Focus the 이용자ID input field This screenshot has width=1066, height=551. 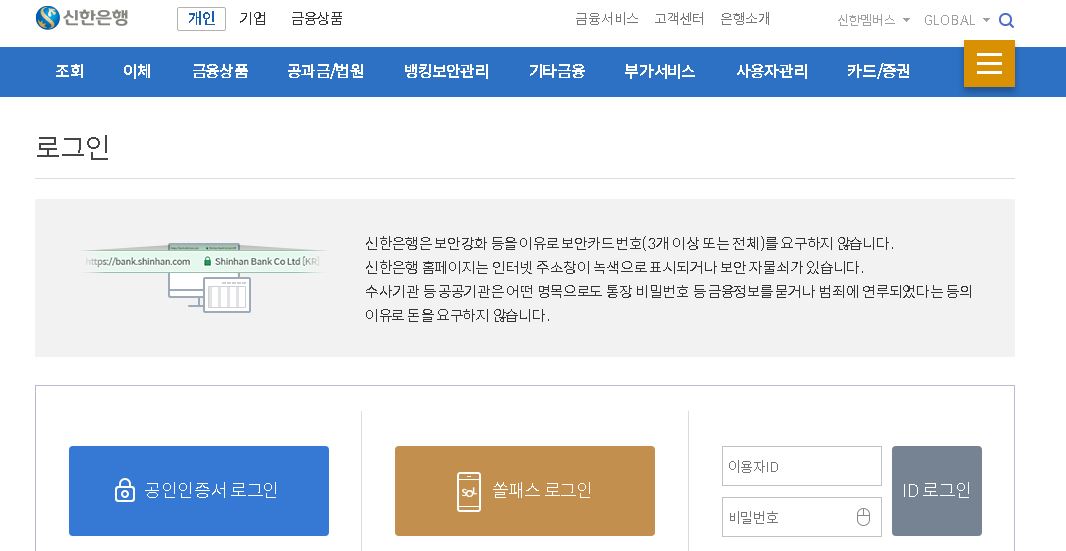pos(802,466)
